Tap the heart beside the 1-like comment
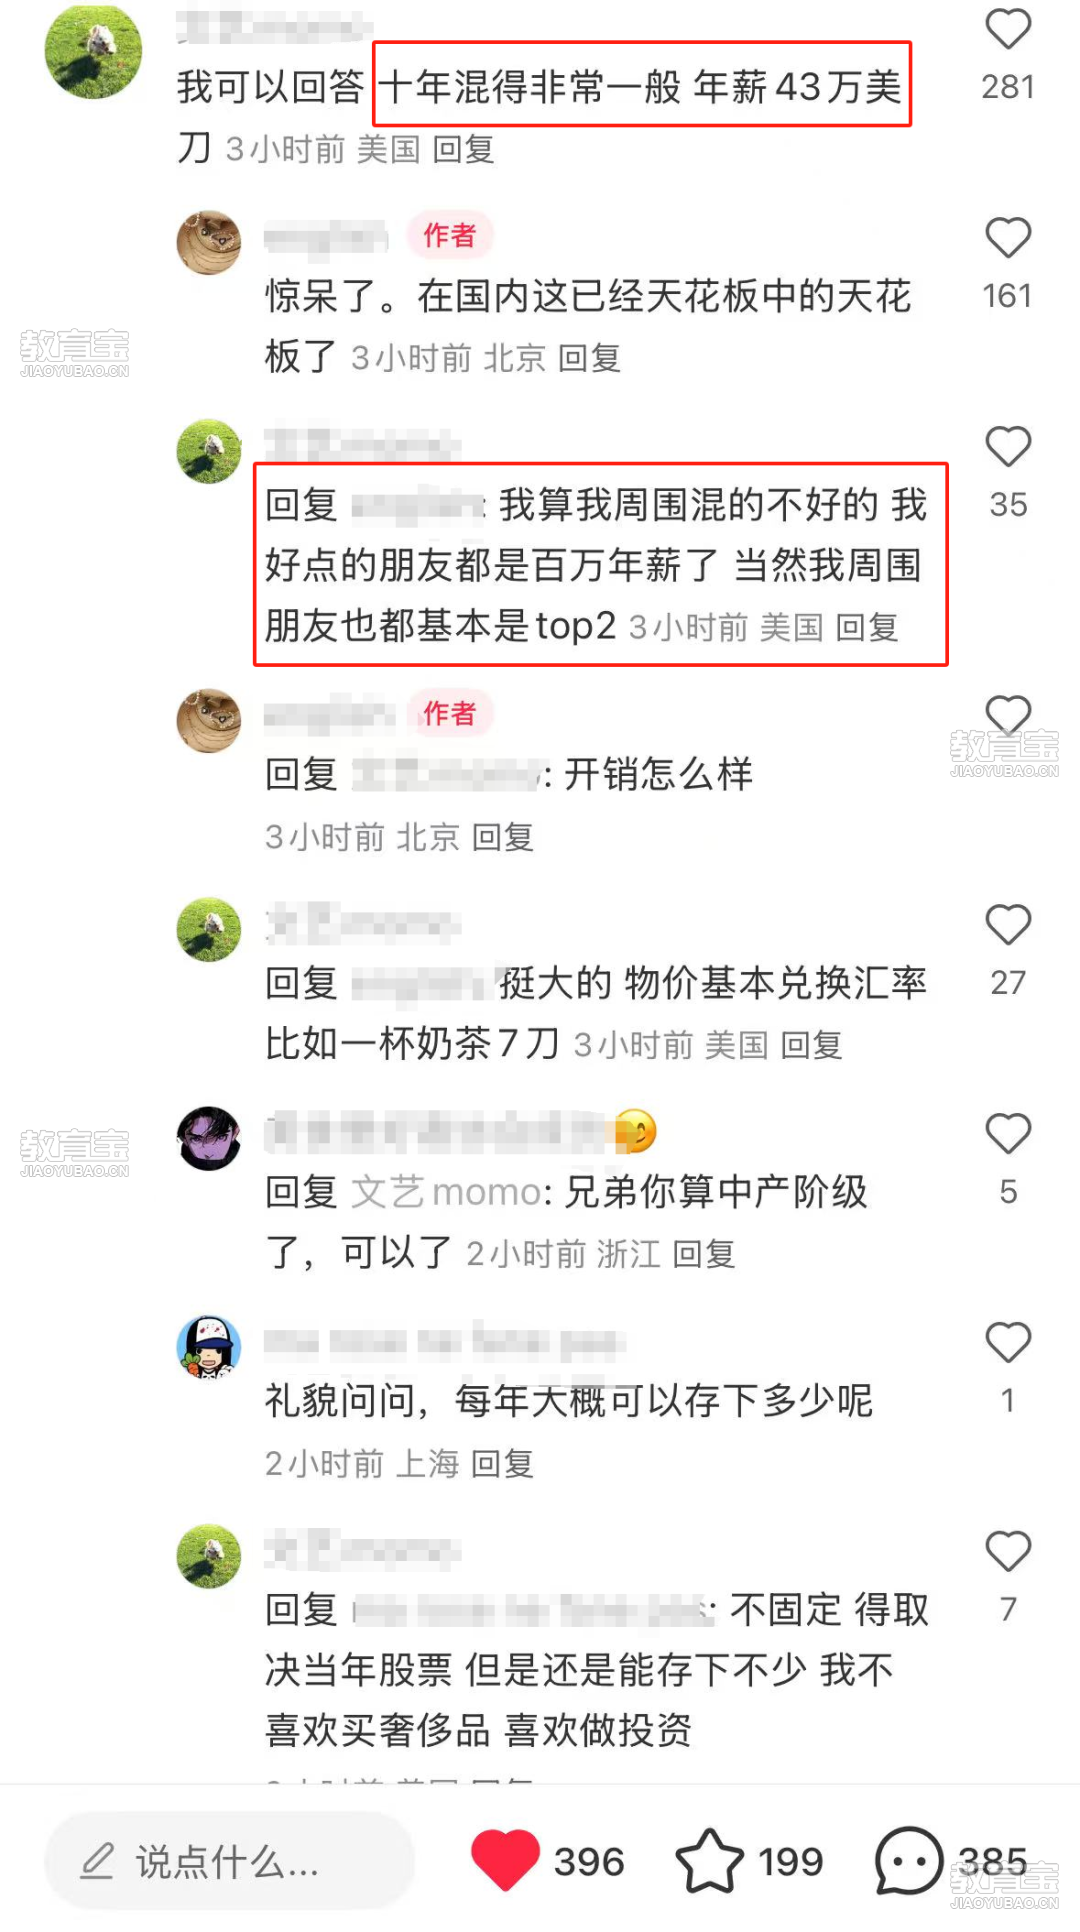This screenshot has width=1080, height=1932. (1008, 1343)
